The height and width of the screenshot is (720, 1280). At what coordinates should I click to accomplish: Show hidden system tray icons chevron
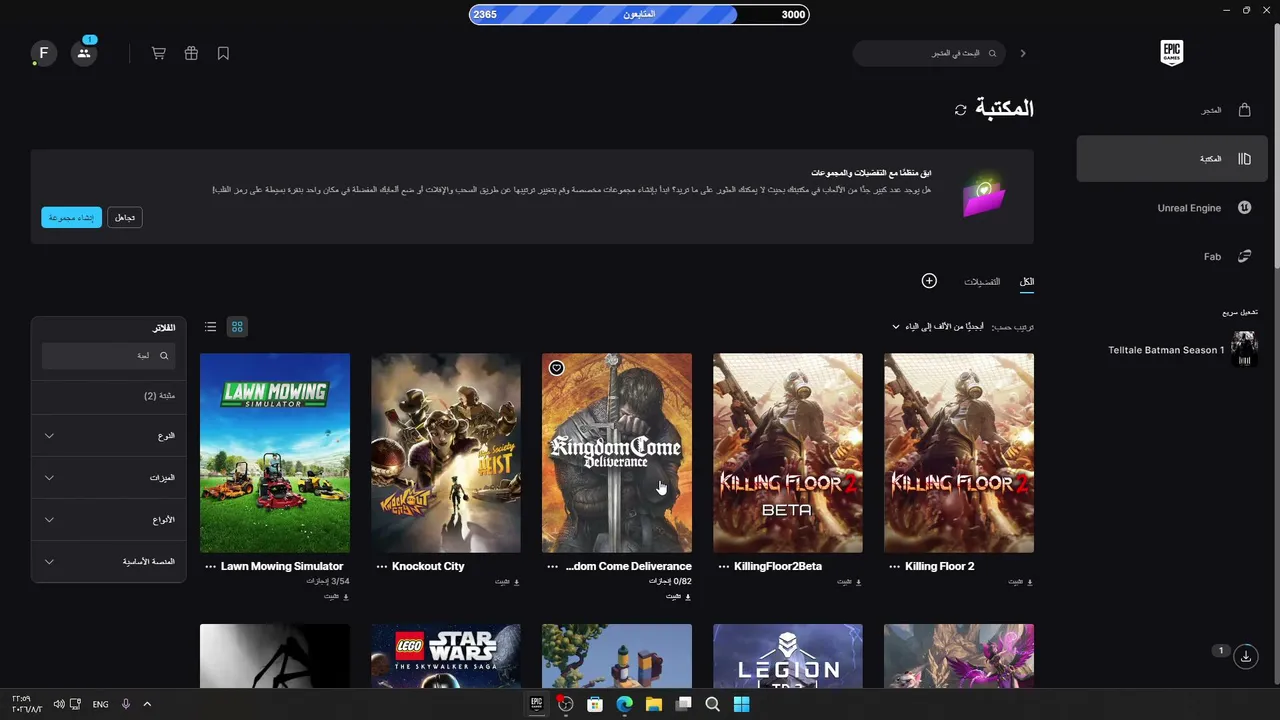(x=147, y=704)
